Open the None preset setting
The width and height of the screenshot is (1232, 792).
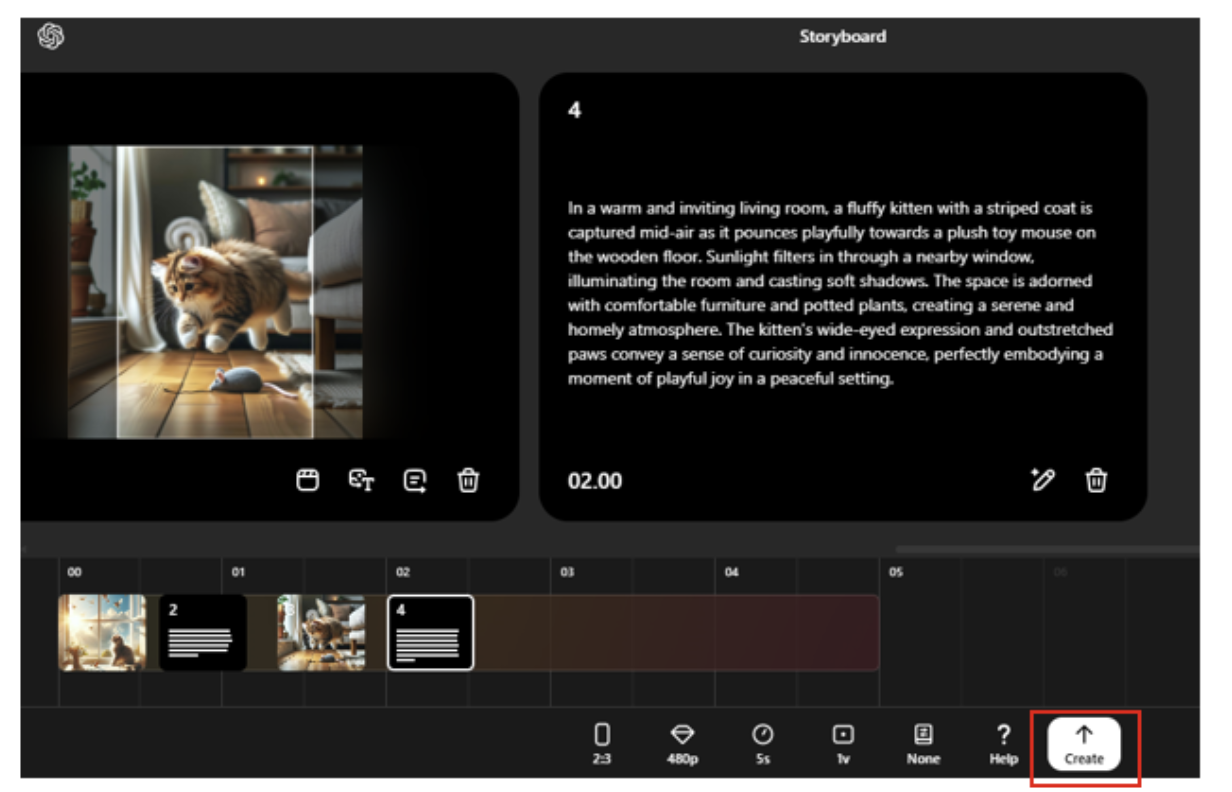coord(924,743)
